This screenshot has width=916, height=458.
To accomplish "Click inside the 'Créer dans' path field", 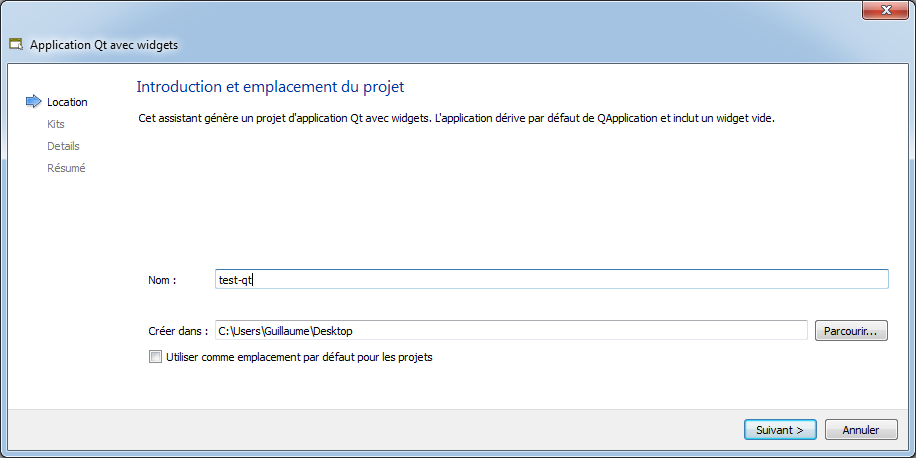I will point(511,331).
